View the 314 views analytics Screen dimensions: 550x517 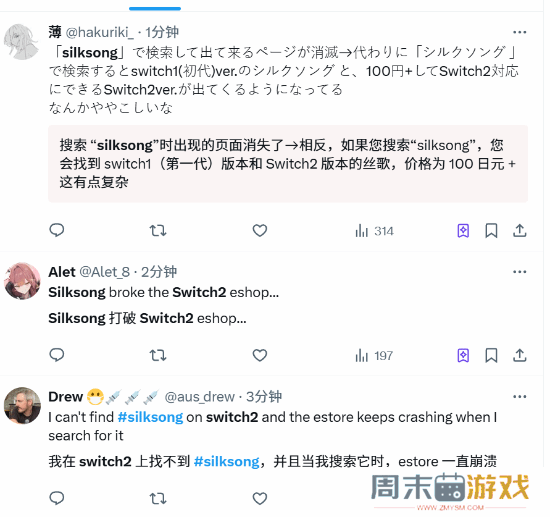[x=374, y=231]
